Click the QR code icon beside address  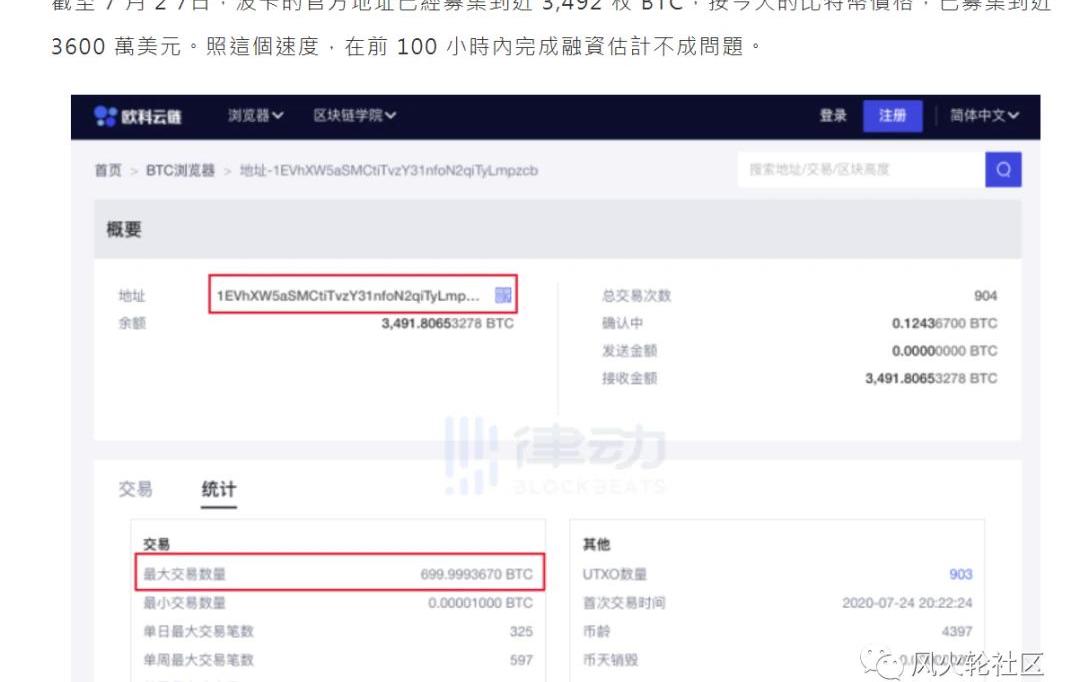[x=503, y=296]
